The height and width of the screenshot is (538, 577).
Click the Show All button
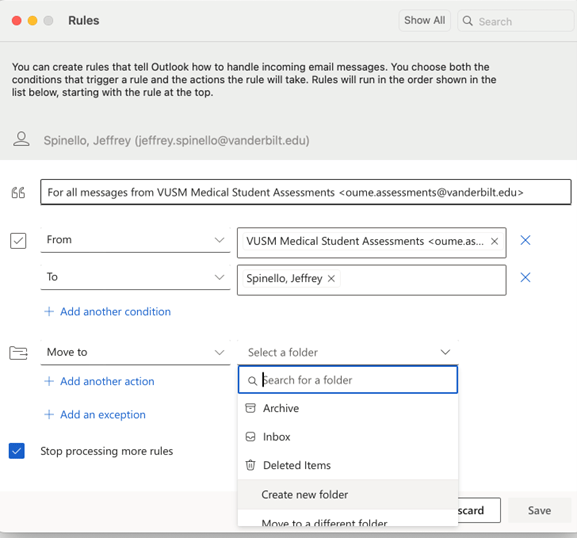click(424, 20)
